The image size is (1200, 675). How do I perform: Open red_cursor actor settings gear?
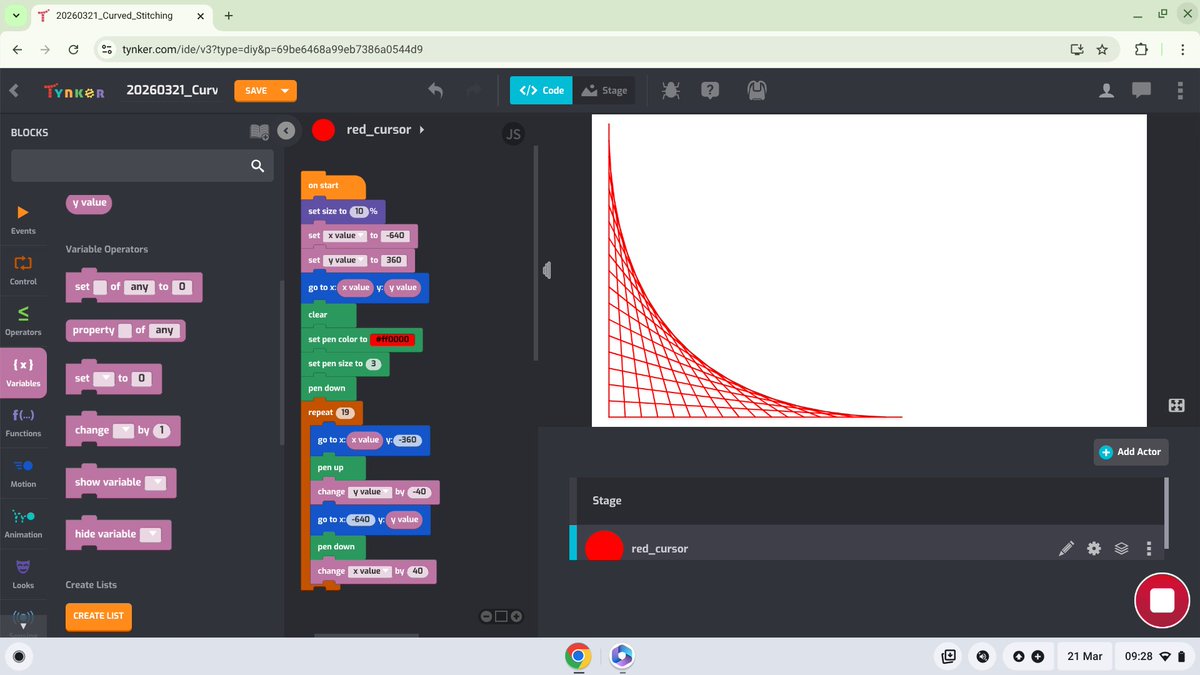tap(1094, 548)
